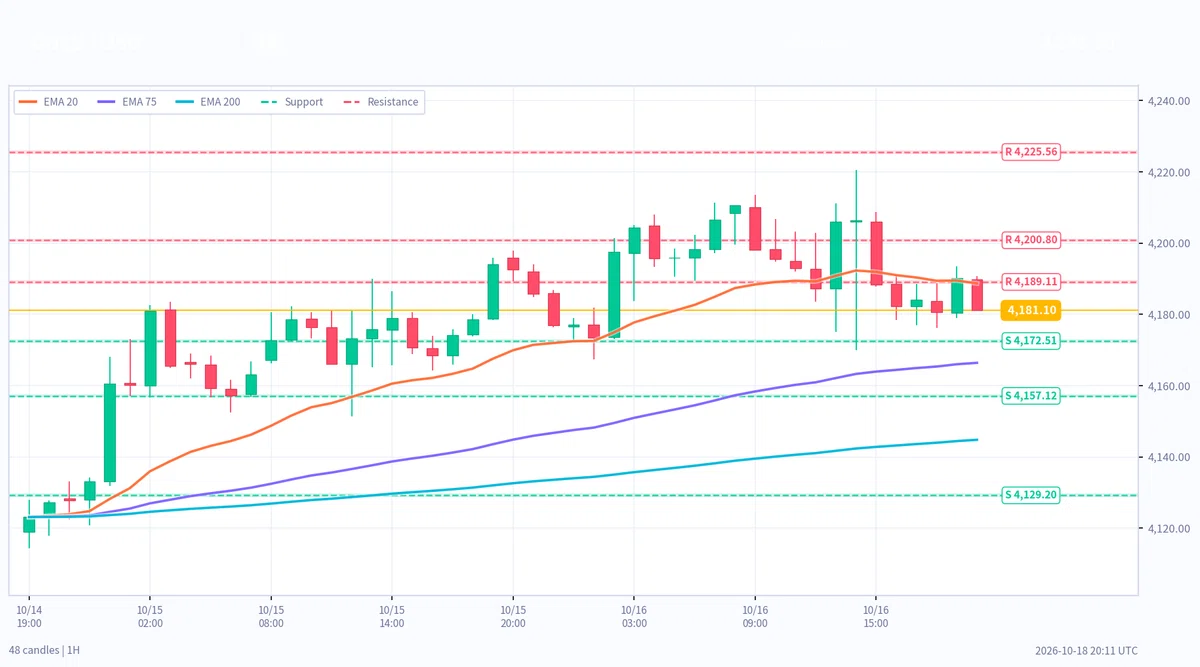Screen dimensions: 1200x667
Task: Click the 10/16 03:00 time axis label
Action: tap(634, 615)
